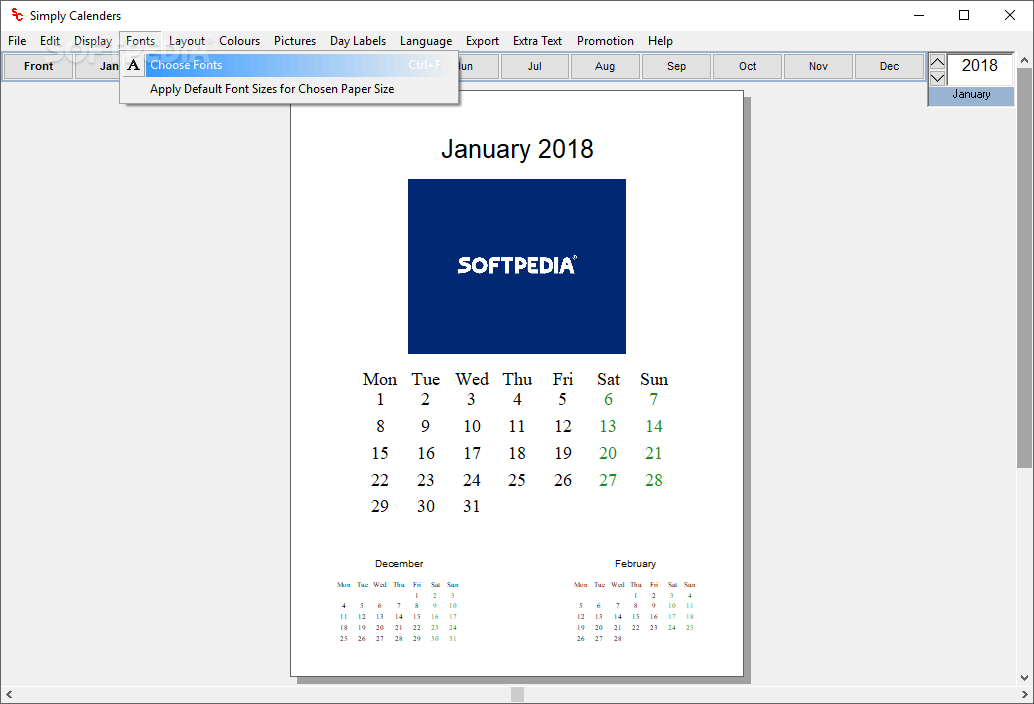The width and height of the screenshot is (1034, 704).
Task: Click the horizontal scrollbar left arrow
Action: pos(9,694)
